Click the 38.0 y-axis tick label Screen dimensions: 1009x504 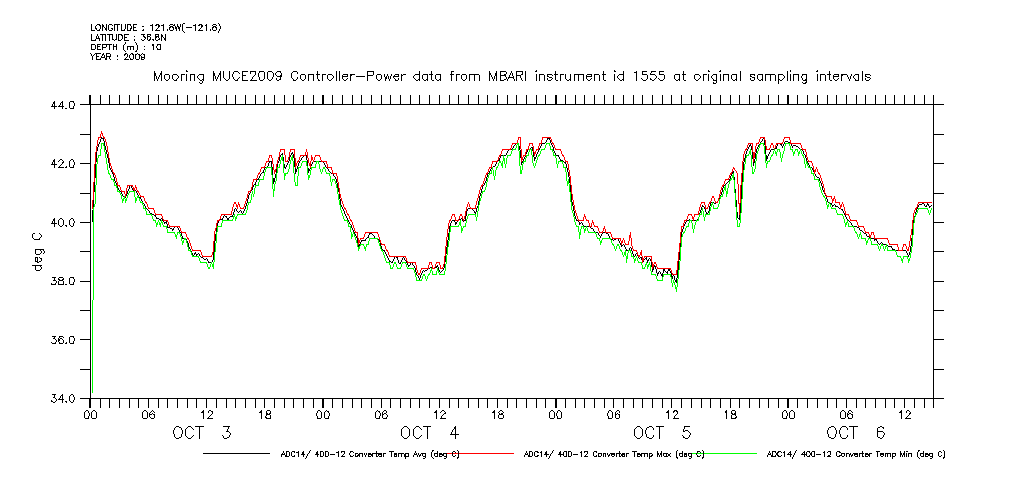click(x=62, y=281)
